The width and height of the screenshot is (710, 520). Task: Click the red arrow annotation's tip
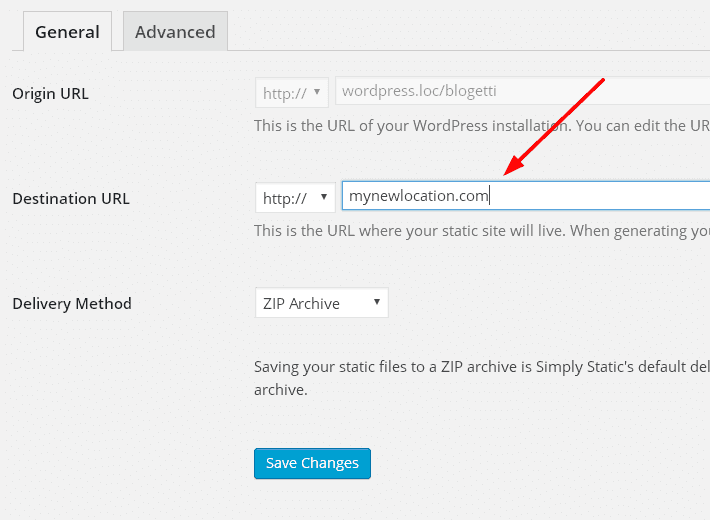pos(506,176)
